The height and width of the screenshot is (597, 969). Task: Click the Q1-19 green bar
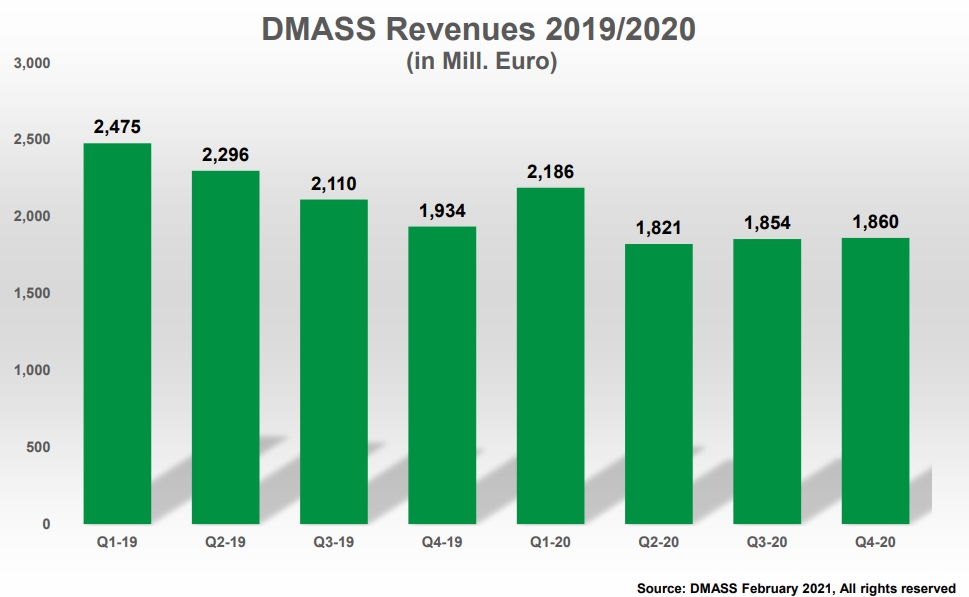click(x=117, y=333)
